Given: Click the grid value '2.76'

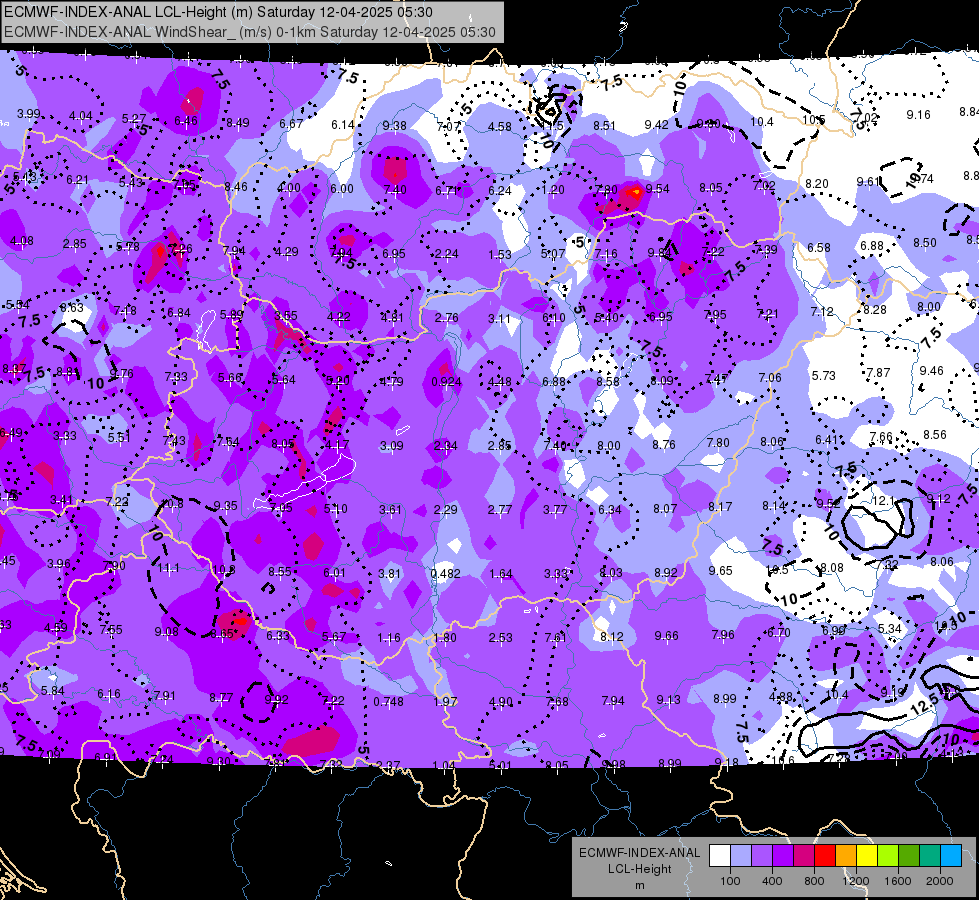Looking at the screenshot, I should point(446,318).
